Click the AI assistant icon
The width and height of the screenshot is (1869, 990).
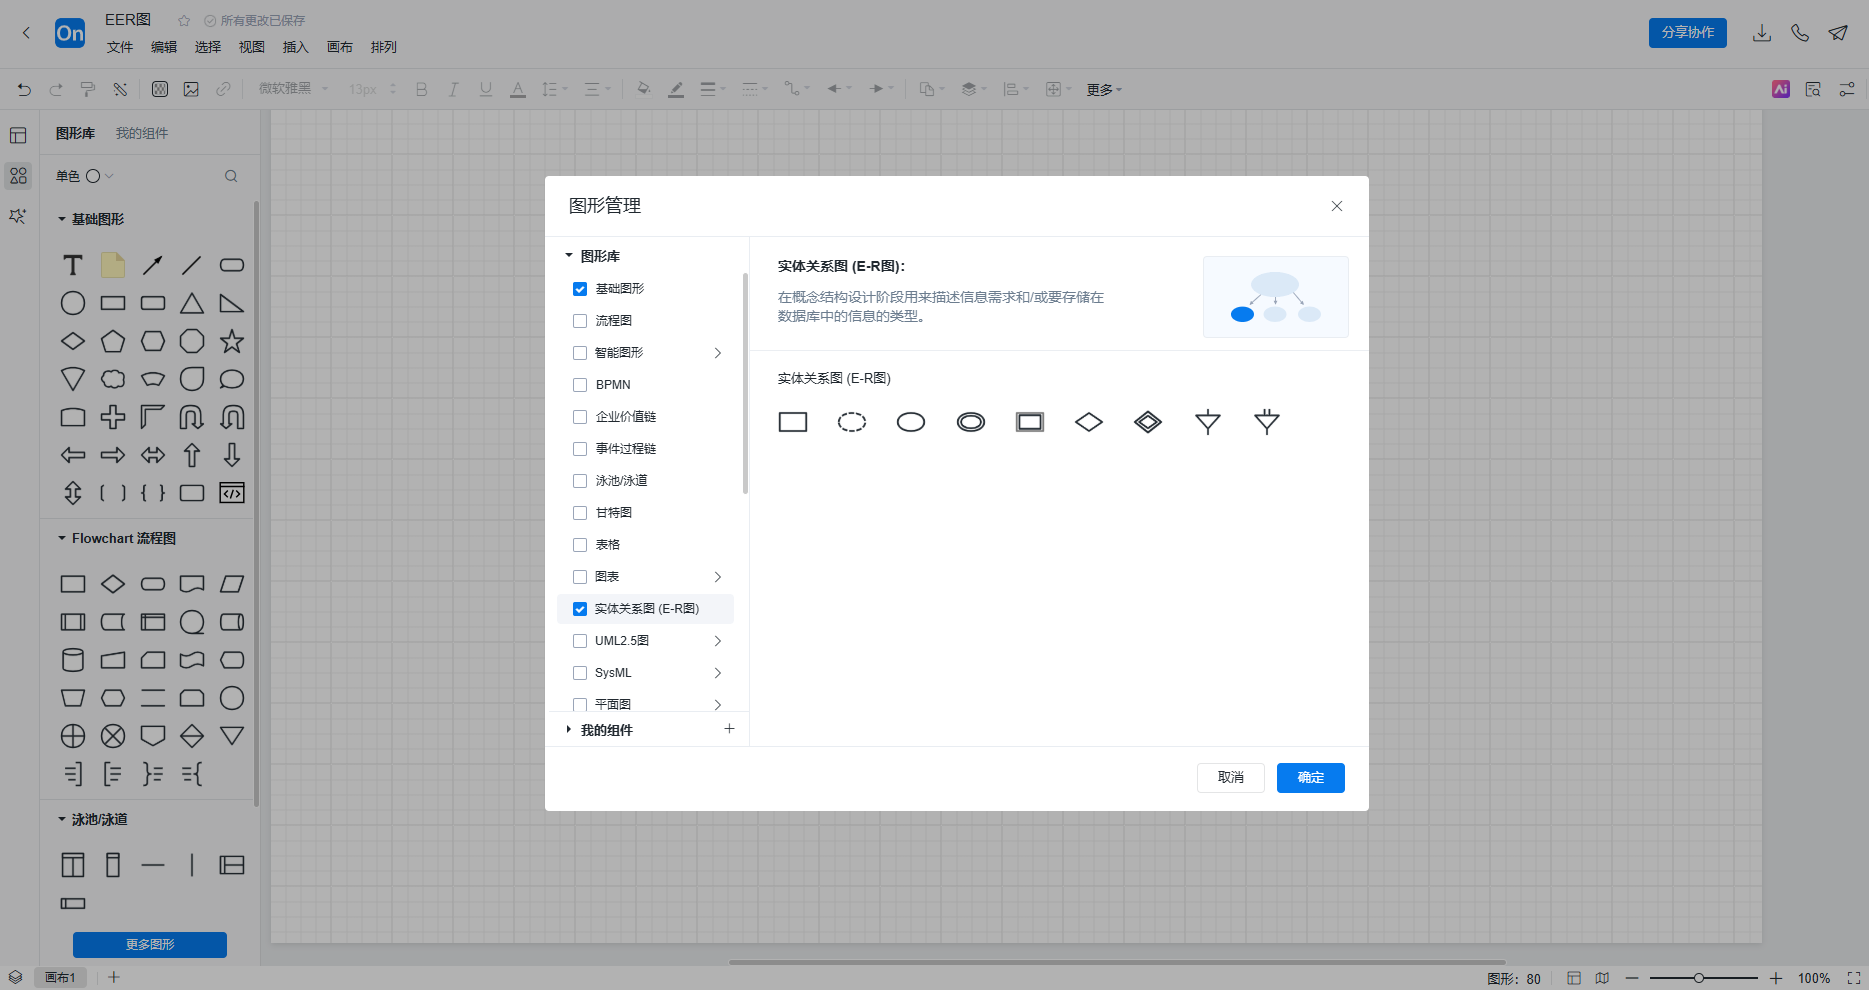pyautogui.click(x=1780, y=89)
